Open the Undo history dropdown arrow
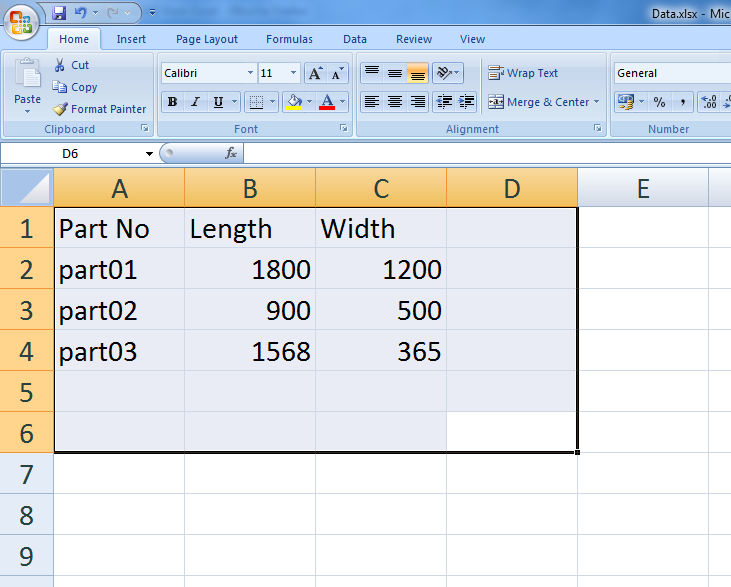The image size is (731, 587). (x=95, y=13)
